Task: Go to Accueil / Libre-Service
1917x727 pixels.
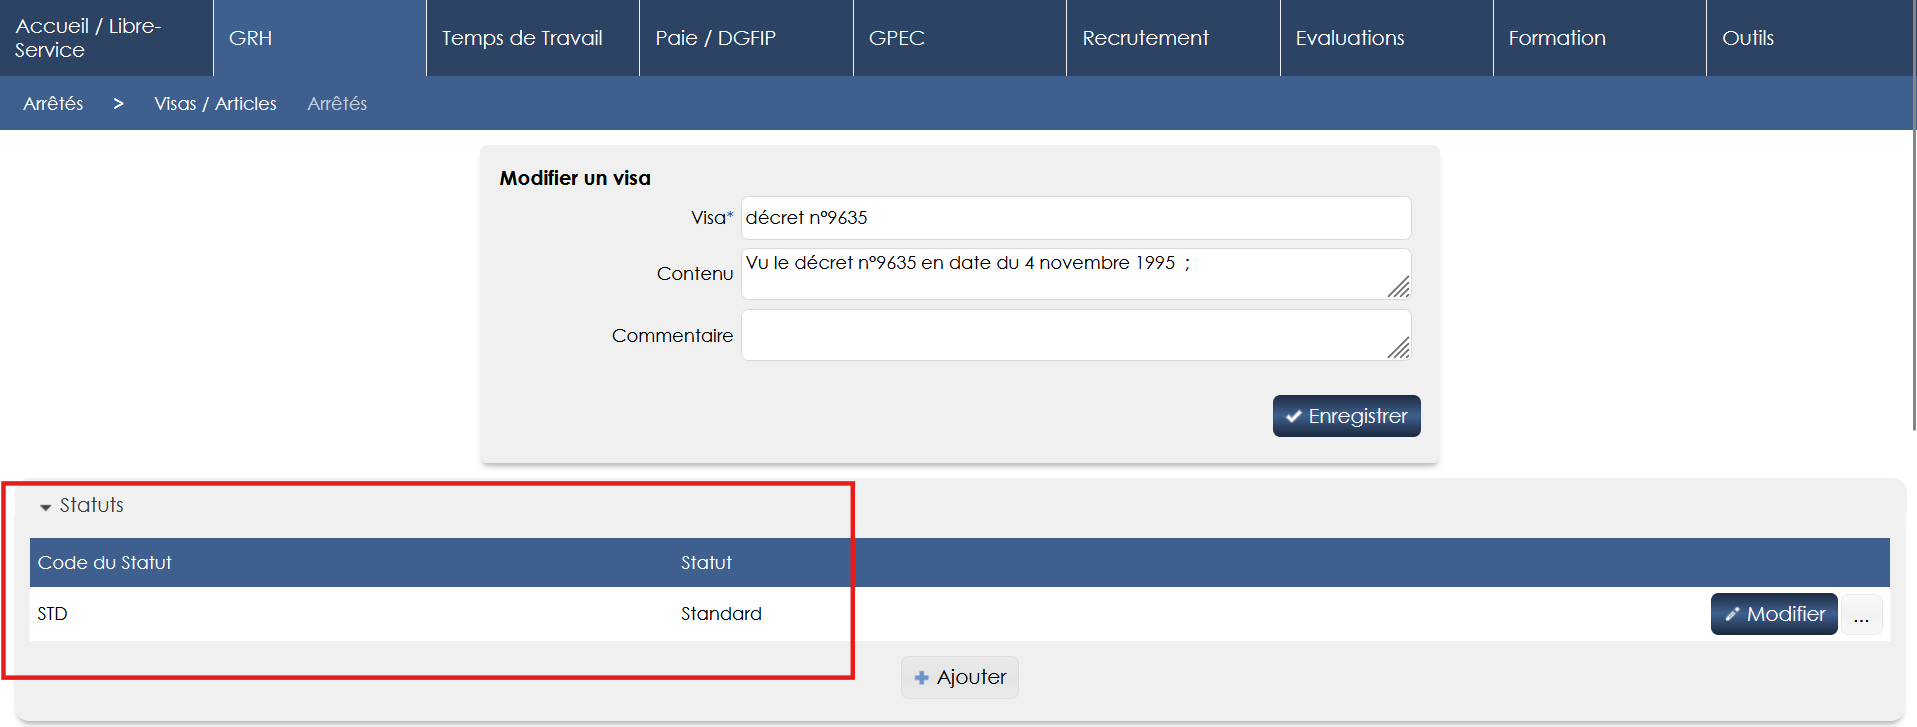Action: point(88,38)
